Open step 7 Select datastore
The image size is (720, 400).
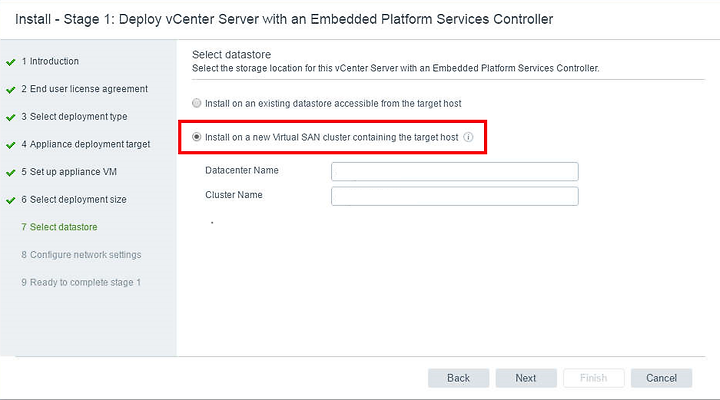pyautogui.click(x=59, y=227)
